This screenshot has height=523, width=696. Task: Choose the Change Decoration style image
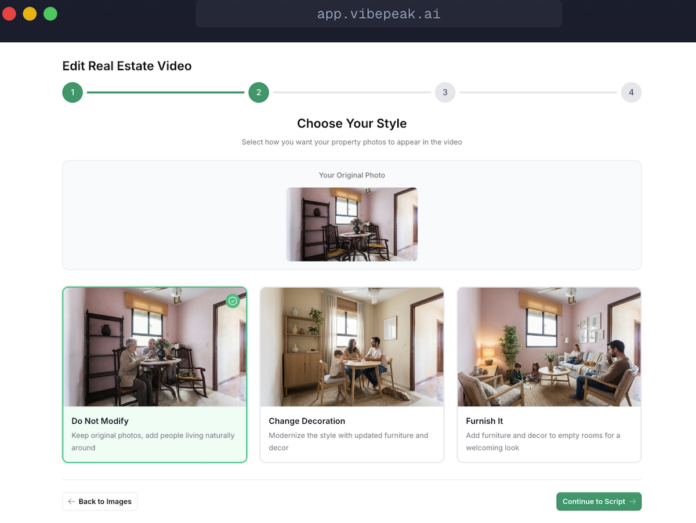point(352,347)
